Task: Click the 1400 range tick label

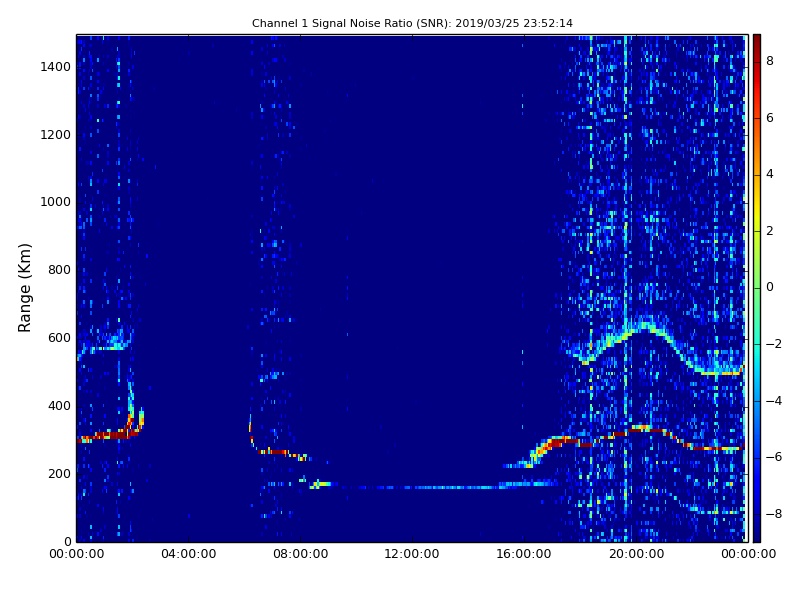Action: tap(56, 67)
